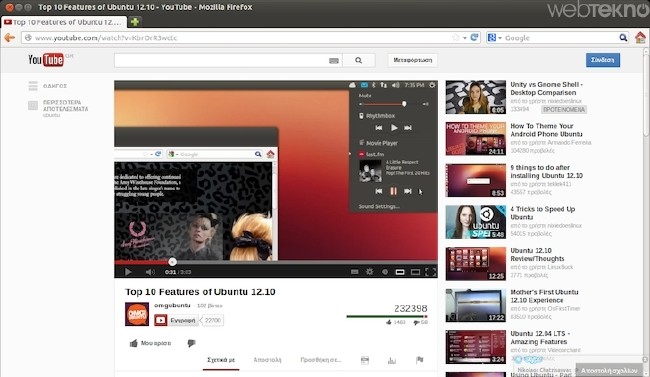Open Unity vs Gnome Shell thumbnail
This screenshot has height=377, width=650.
(476, 97)
